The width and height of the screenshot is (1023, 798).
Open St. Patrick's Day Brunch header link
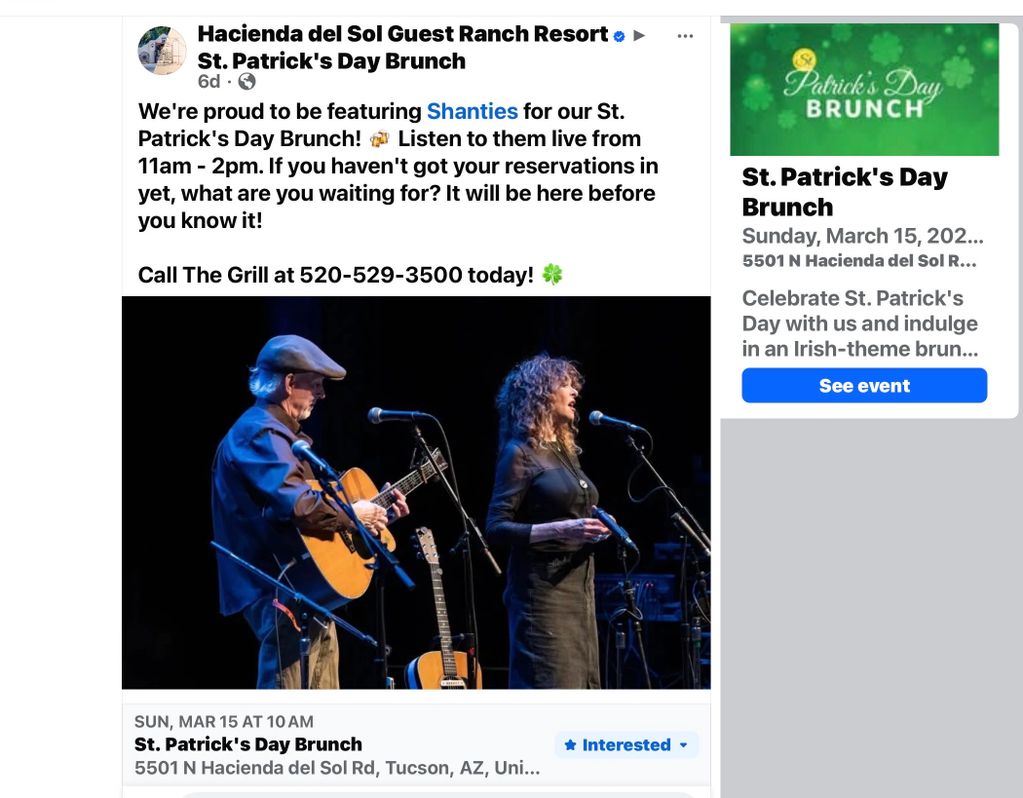click(331, 61)
